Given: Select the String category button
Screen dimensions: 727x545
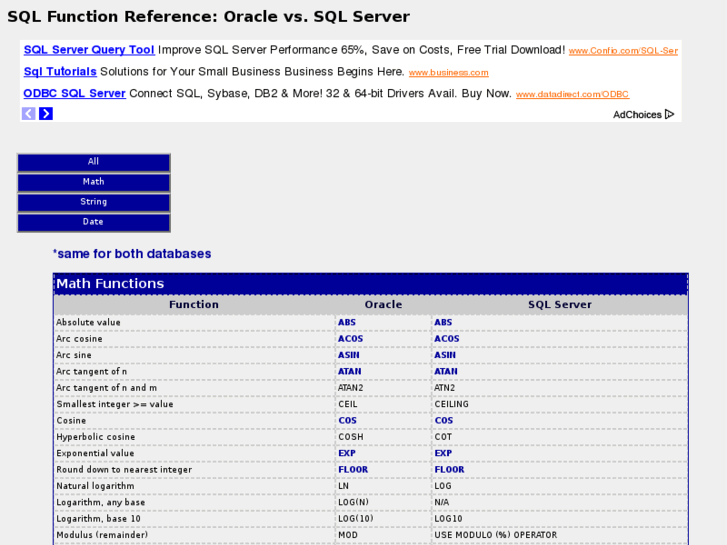Looking at the screenshot, I should click(x=94, y=202).
